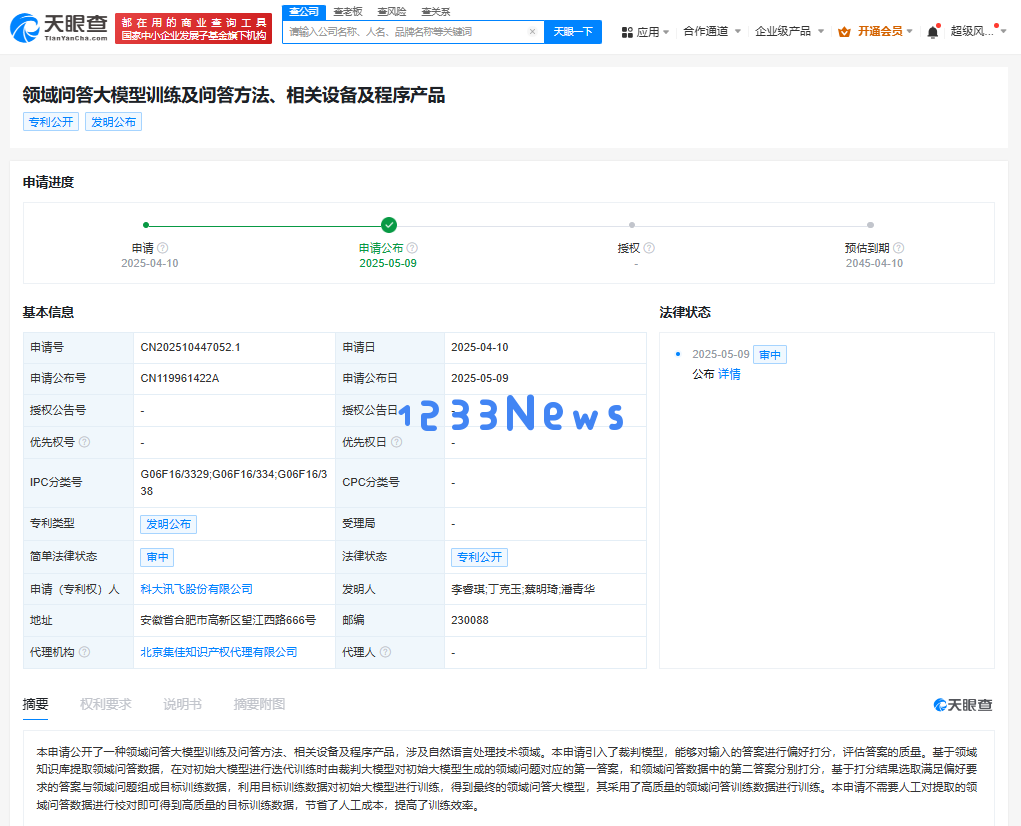Click the publication number CN119961422A
The width and height of the screenshot is (1021, 826).
point(180,378)
